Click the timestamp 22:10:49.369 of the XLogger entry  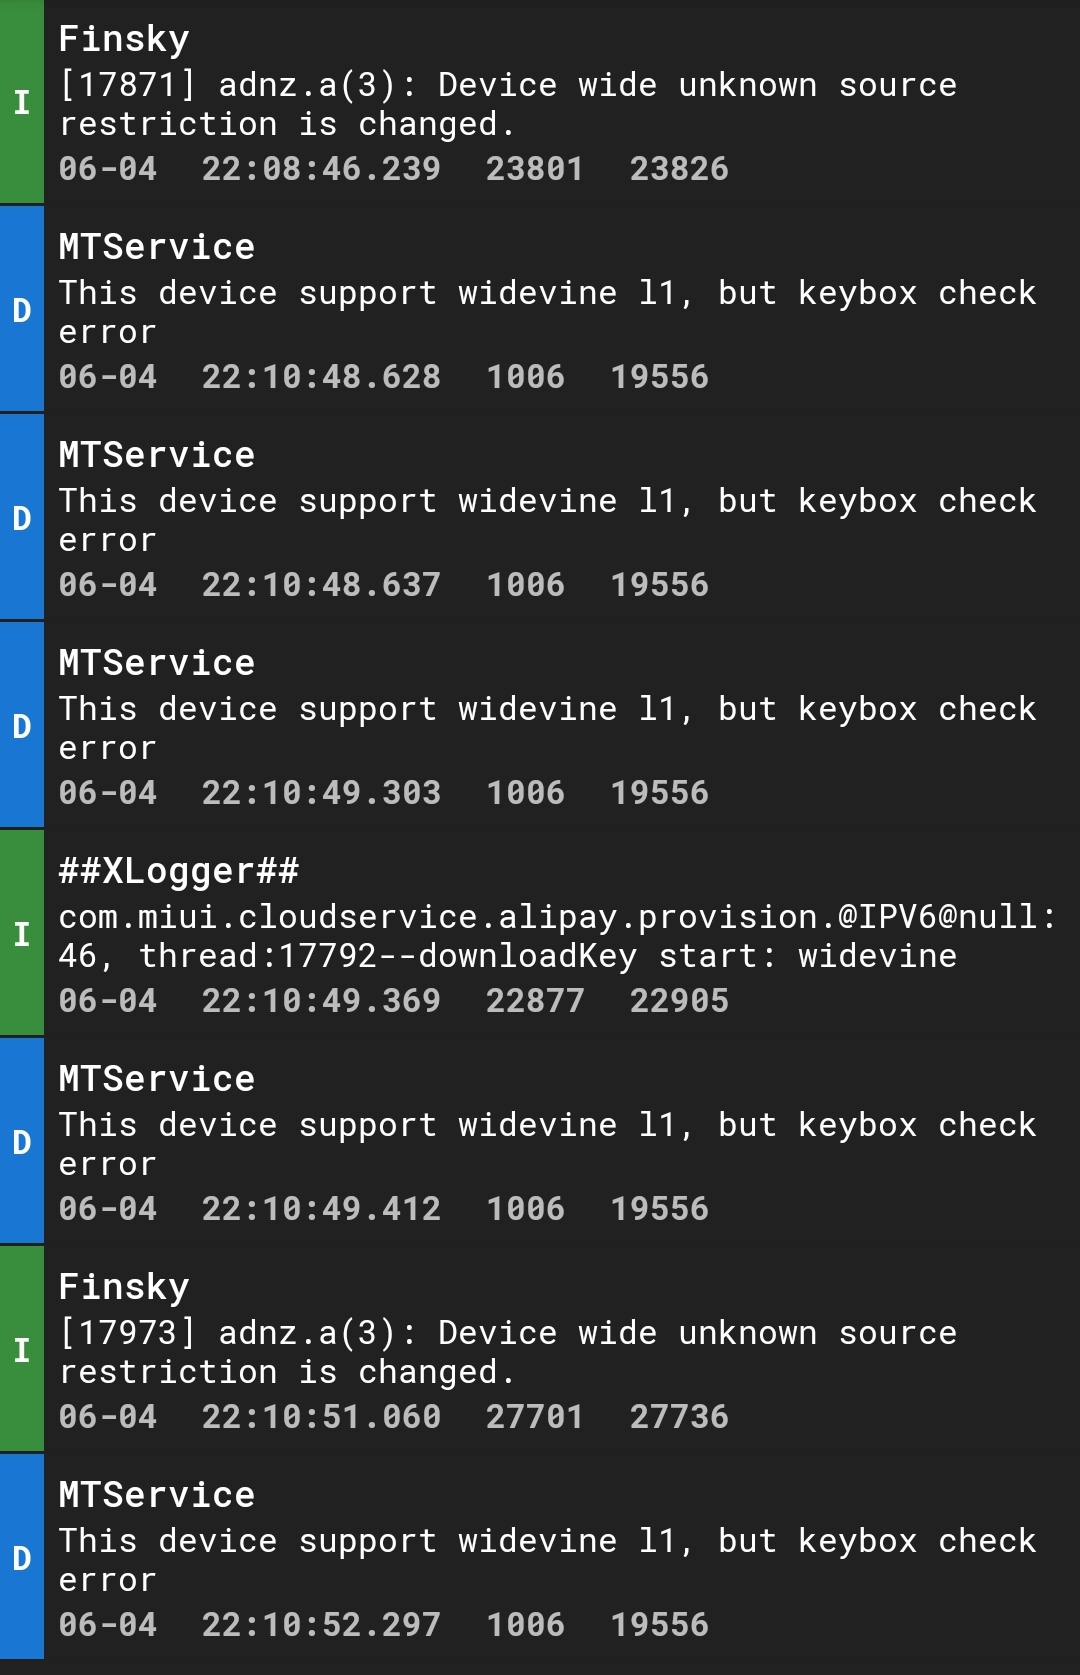[321, 1000]
